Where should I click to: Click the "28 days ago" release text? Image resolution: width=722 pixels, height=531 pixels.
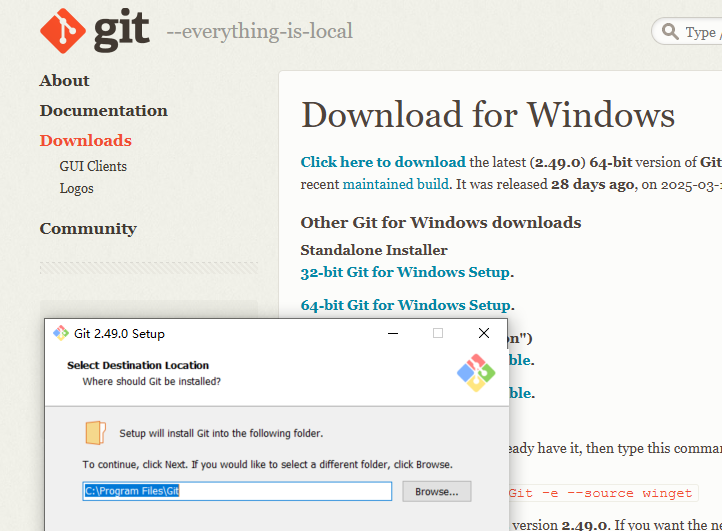point(592,184)
